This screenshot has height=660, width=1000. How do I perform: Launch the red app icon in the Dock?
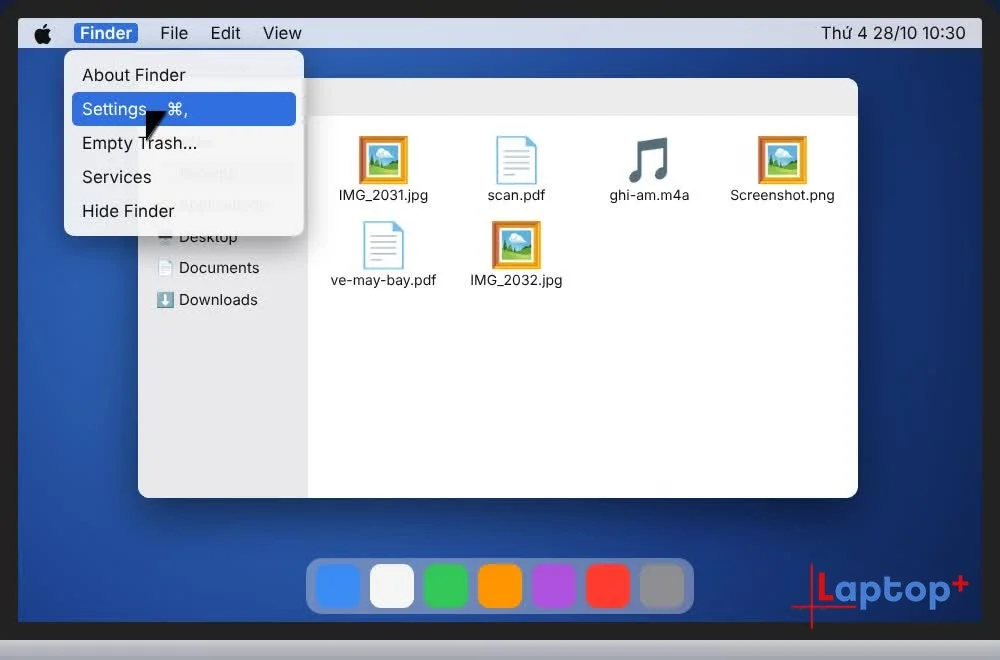[x=608, y=585]
